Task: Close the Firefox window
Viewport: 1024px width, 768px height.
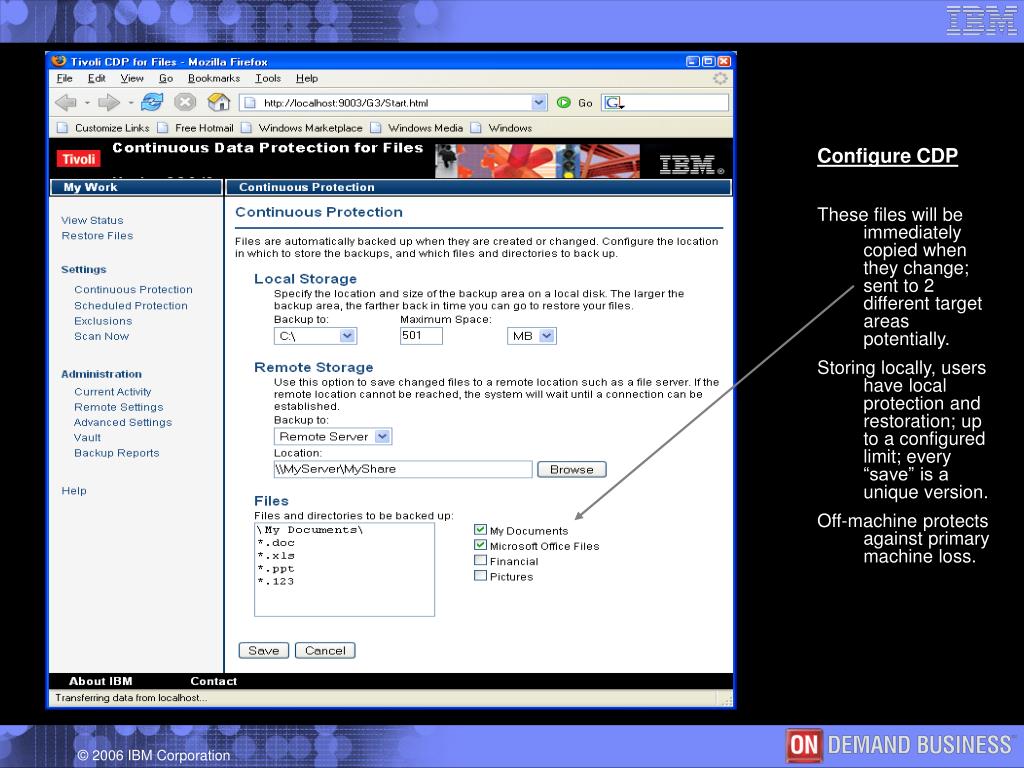Action: pos(724,61)
